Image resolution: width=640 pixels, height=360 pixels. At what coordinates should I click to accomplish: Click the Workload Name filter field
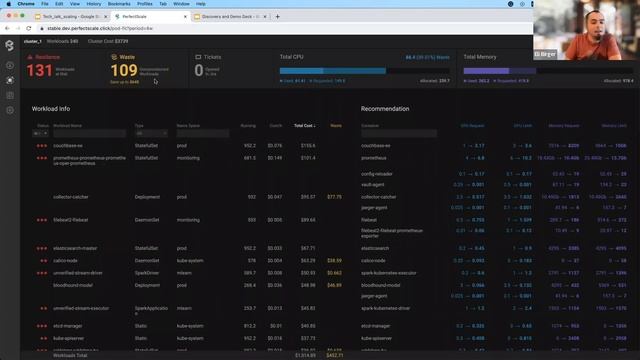point(89,133)
